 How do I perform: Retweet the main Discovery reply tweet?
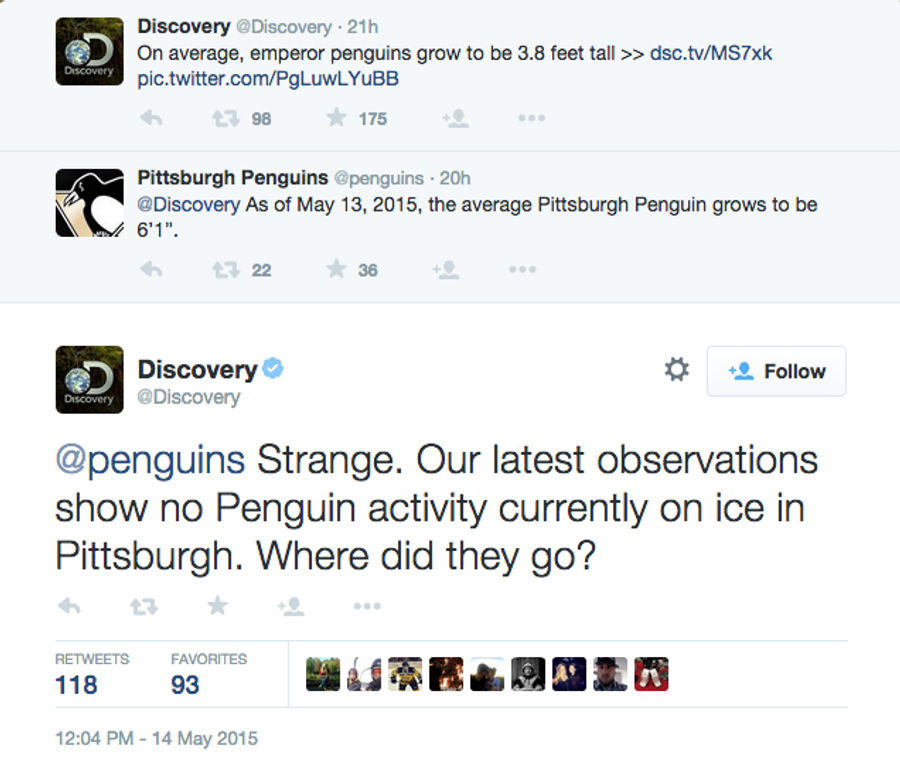(x=143, y=606)
